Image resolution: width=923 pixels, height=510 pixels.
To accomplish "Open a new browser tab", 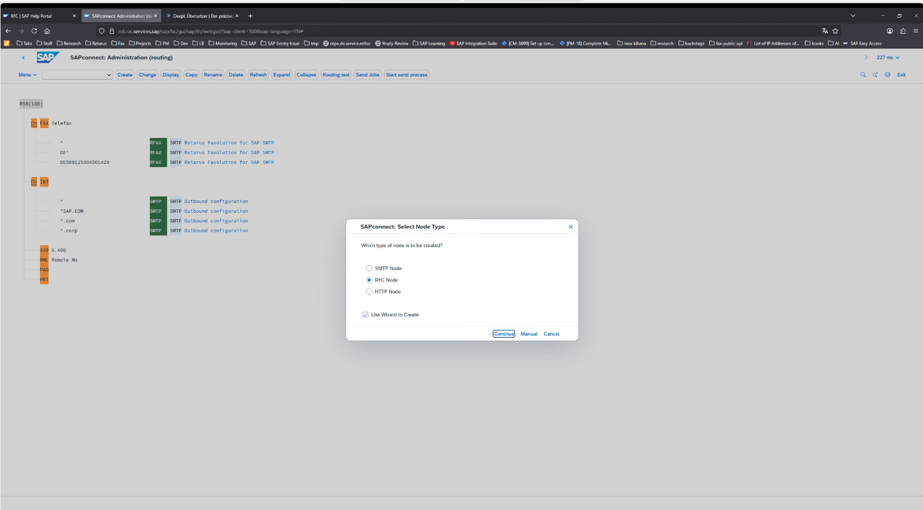I will coord(250,16).
